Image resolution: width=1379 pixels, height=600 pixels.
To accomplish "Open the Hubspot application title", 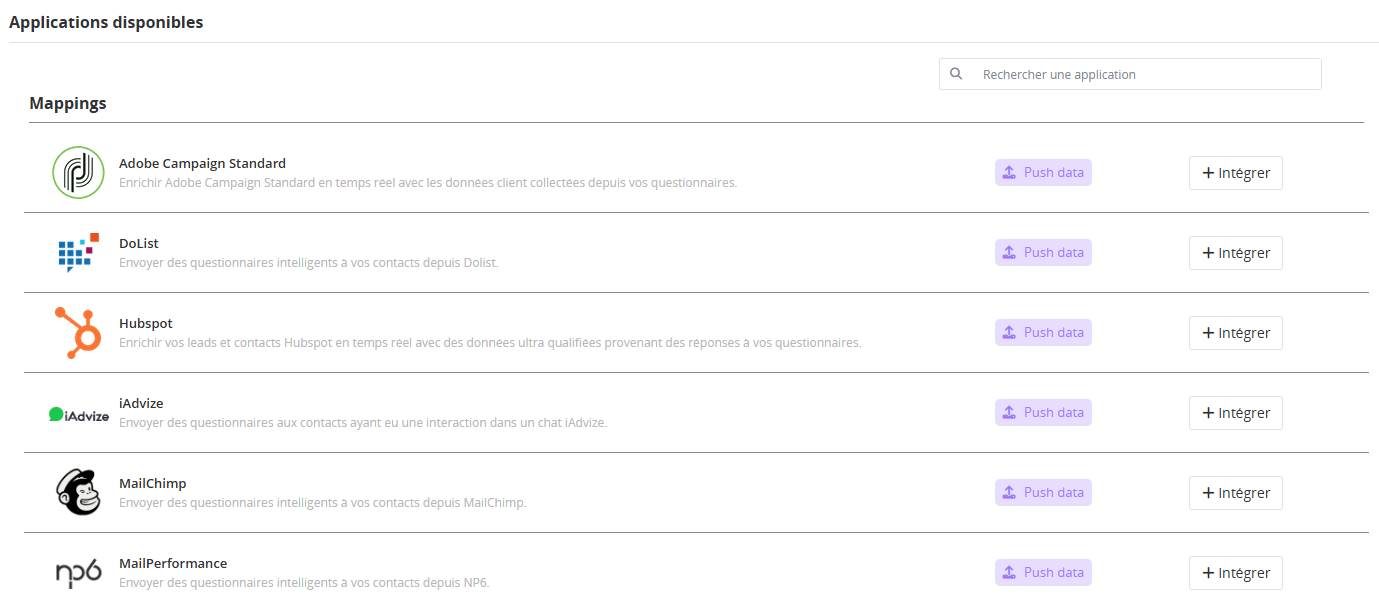I will click(146, 323).
